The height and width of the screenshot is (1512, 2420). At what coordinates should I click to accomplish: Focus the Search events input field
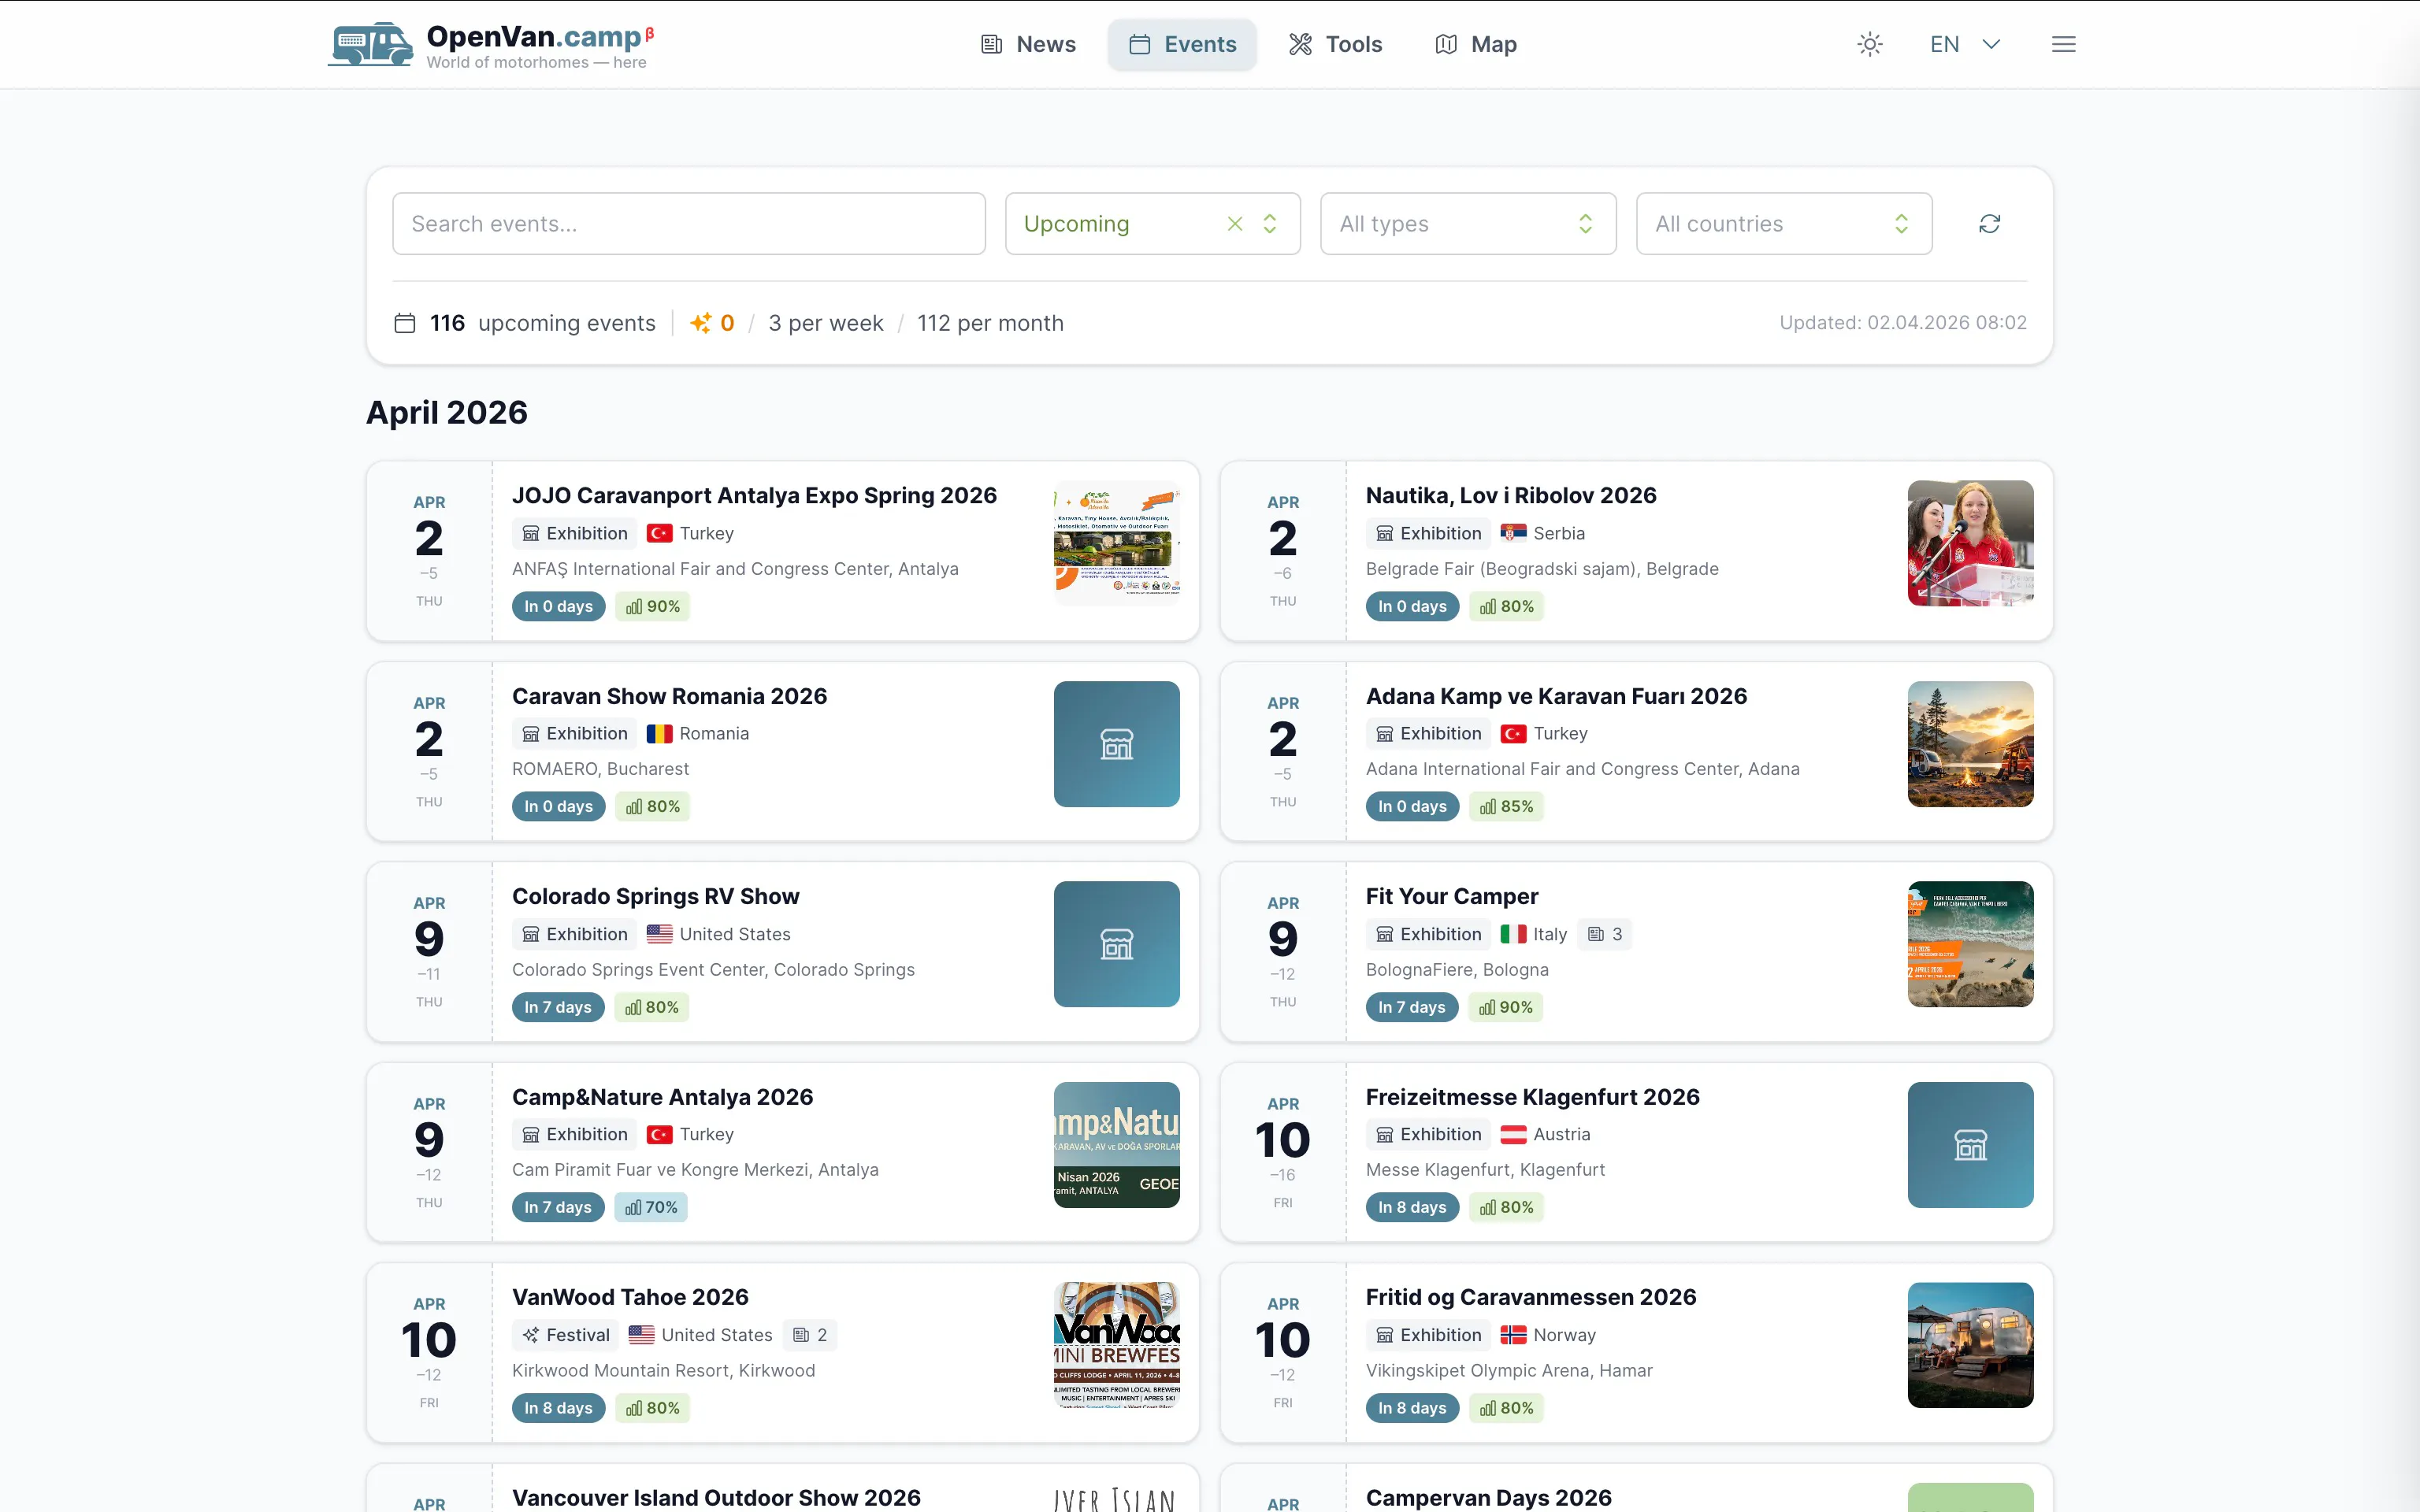pos(688,224)
